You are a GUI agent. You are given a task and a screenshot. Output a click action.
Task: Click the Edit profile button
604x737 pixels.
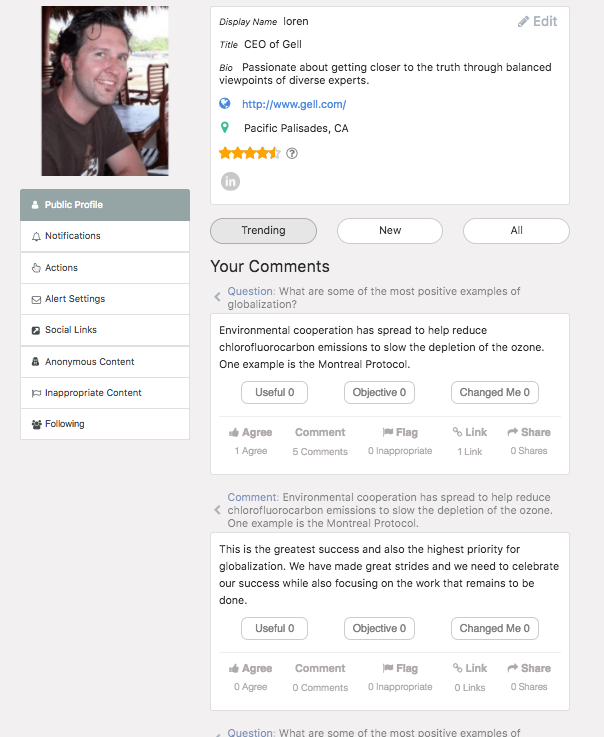(538, 21)
